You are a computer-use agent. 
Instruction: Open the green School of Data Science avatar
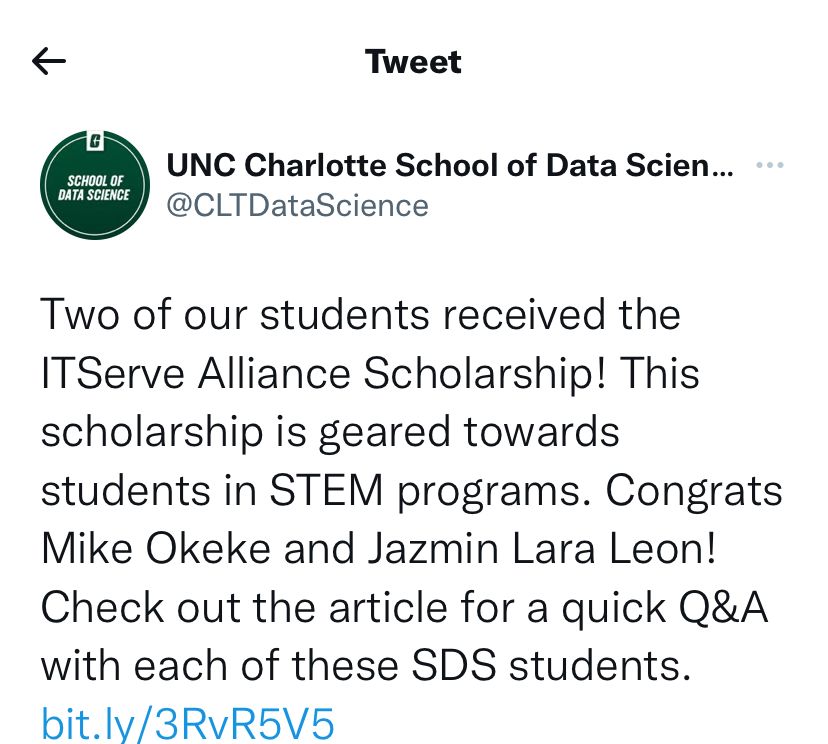pos(94,188)
